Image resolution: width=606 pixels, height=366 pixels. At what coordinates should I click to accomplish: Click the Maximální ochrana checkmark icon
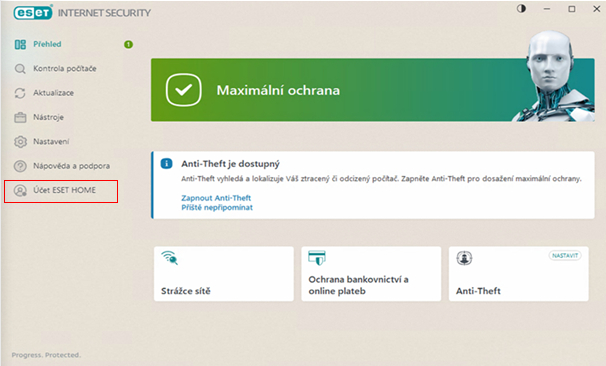pos(184,90)
